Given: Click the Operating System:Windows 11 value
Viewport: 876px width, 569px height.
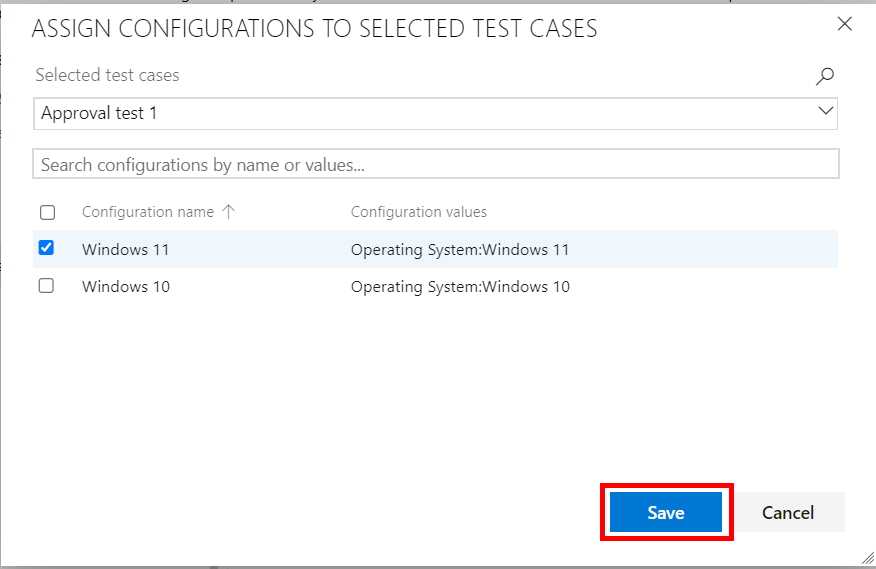Looking at the screenshot, I should [x=459, y=250].
